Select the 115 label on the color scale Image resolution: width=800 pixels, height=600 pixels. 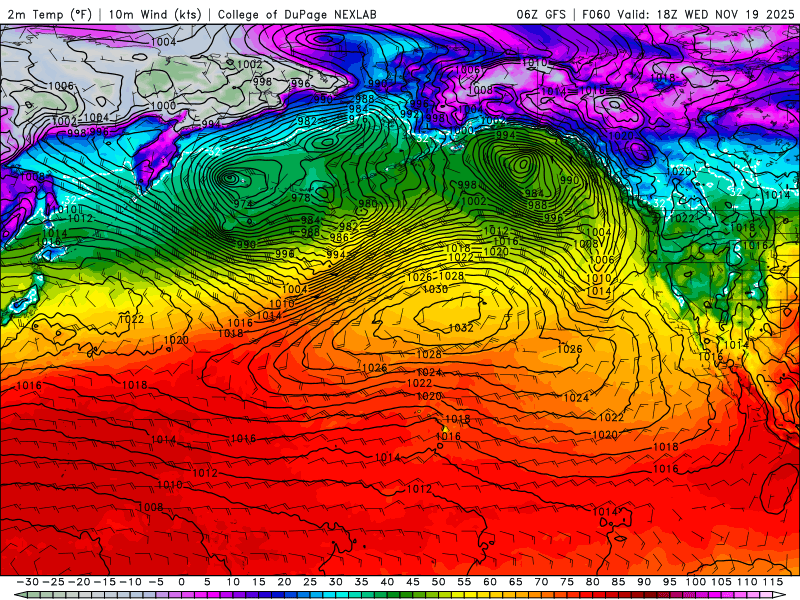pyautogui.click(x=773, y=582)
